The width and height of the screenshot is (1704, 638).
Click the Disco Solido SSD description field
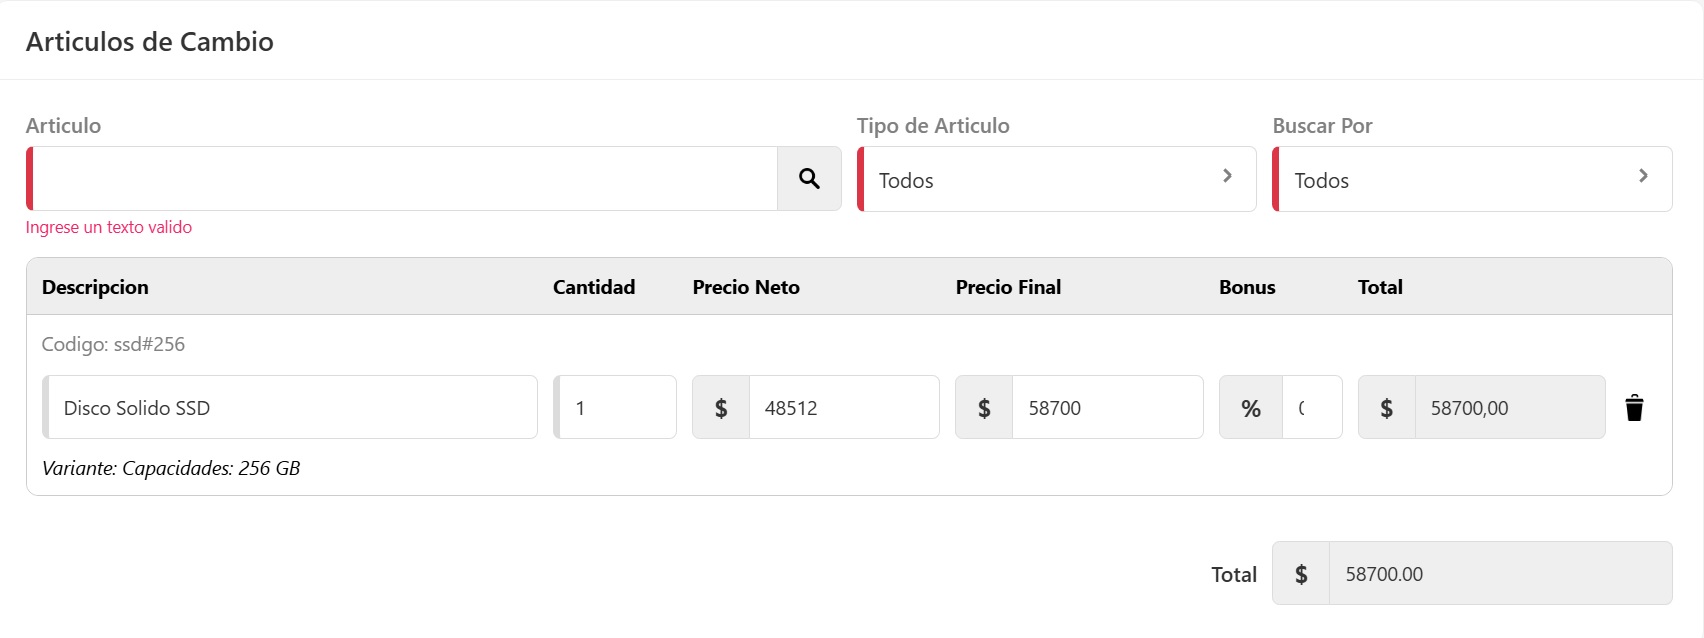point(291,408)
